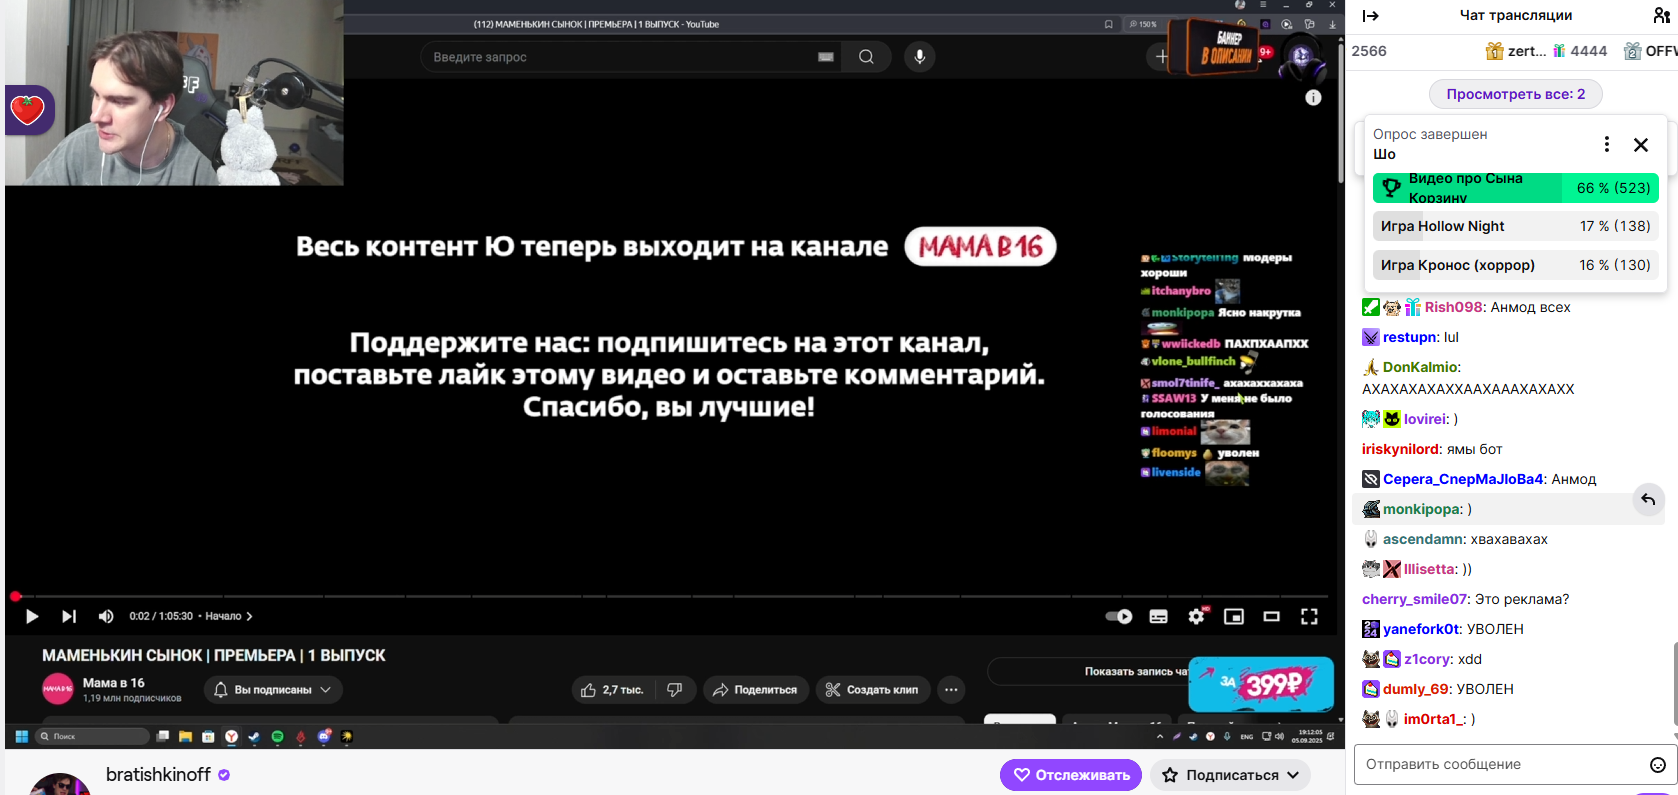This screenshot has height=795, width=1678.
Task: Click yaneforkot's username in chat
Action: [1421, 629]
